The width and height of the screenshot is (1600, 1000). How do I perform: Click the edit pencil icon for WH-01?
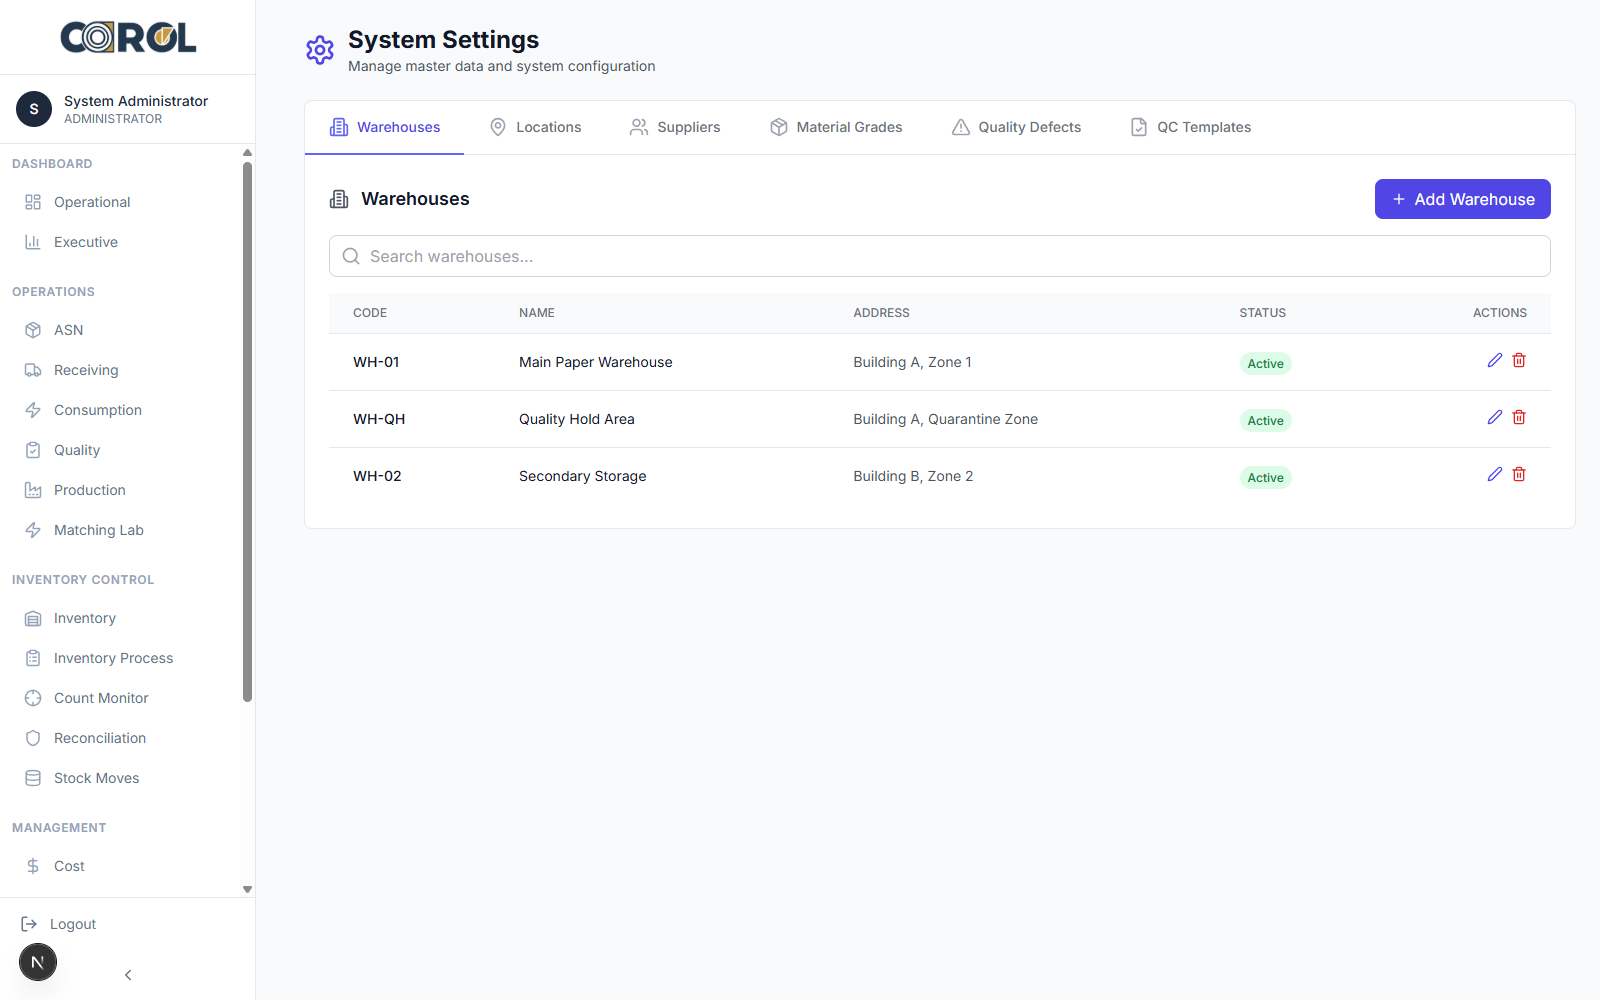(x=1494, y=360)
